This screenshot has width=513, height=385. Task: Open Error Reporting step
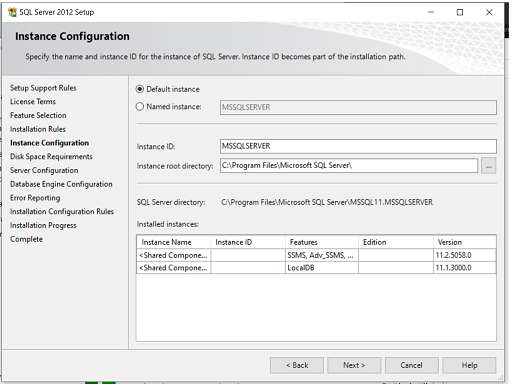coord(35,198)
